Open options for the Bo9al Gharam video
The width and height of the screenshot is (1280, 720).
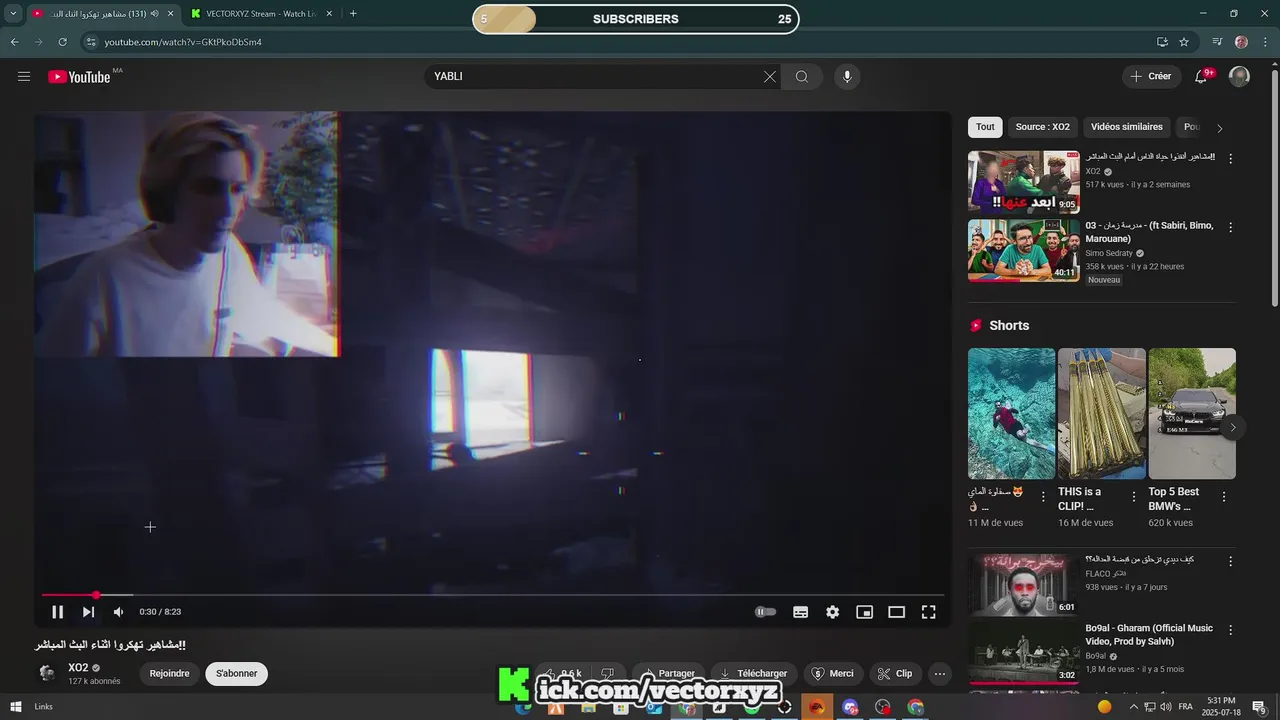click(1230, 630)
